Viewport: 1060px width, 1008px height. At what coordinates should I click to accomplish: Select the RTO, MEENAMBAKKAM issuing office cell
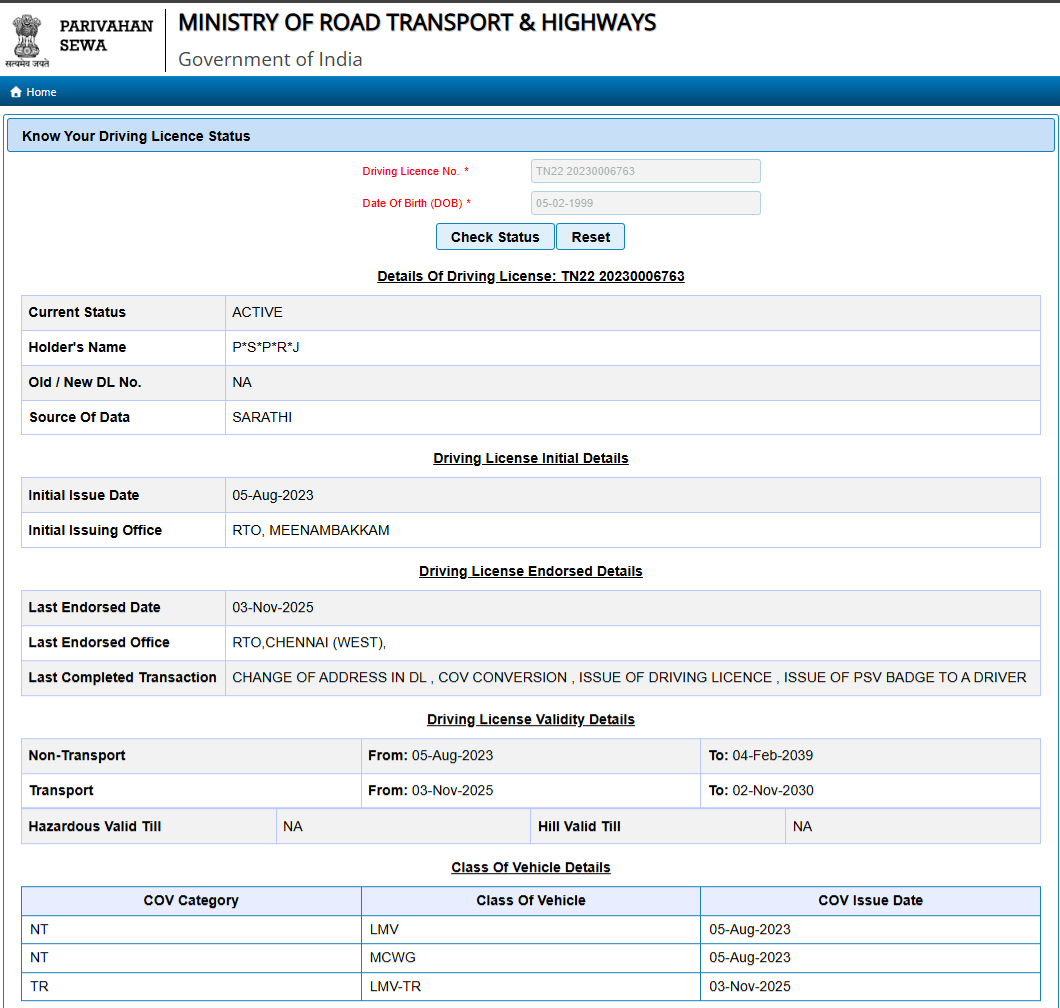[x=310, y=530]
